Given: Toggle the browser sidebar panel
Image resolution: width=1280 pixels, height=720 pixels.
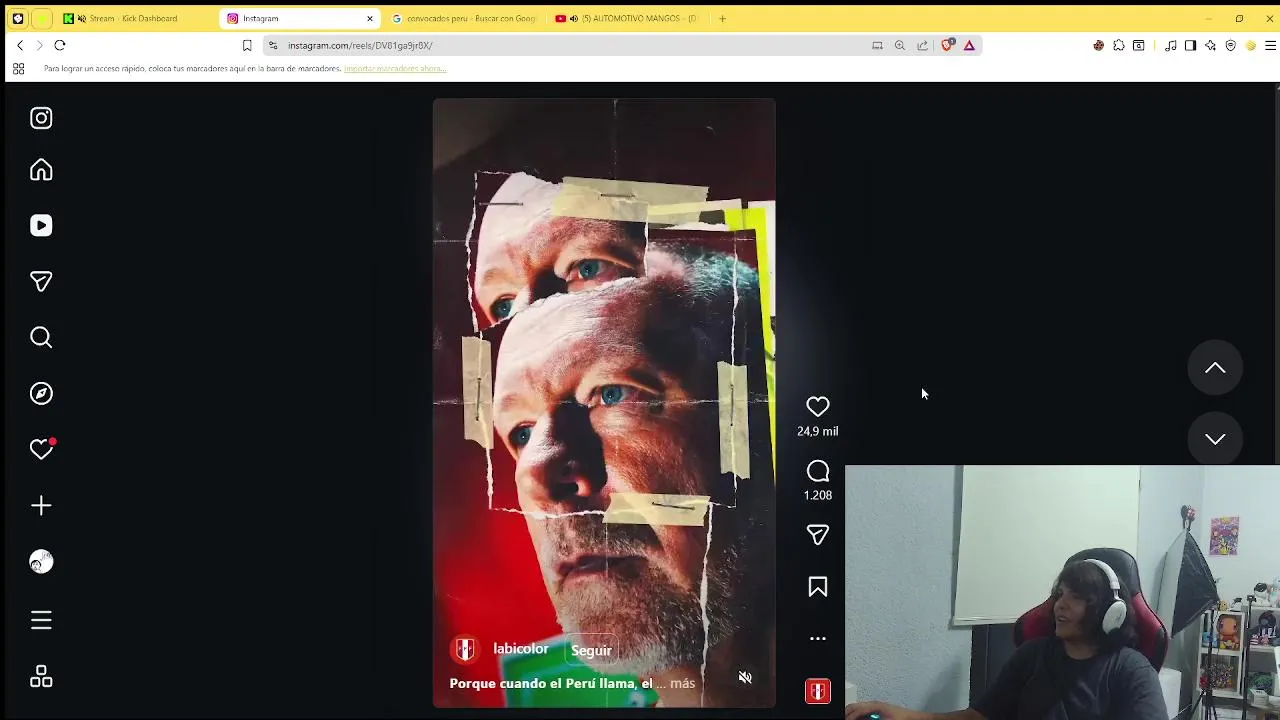Looking at the screenshot, I should (1190, 45).
